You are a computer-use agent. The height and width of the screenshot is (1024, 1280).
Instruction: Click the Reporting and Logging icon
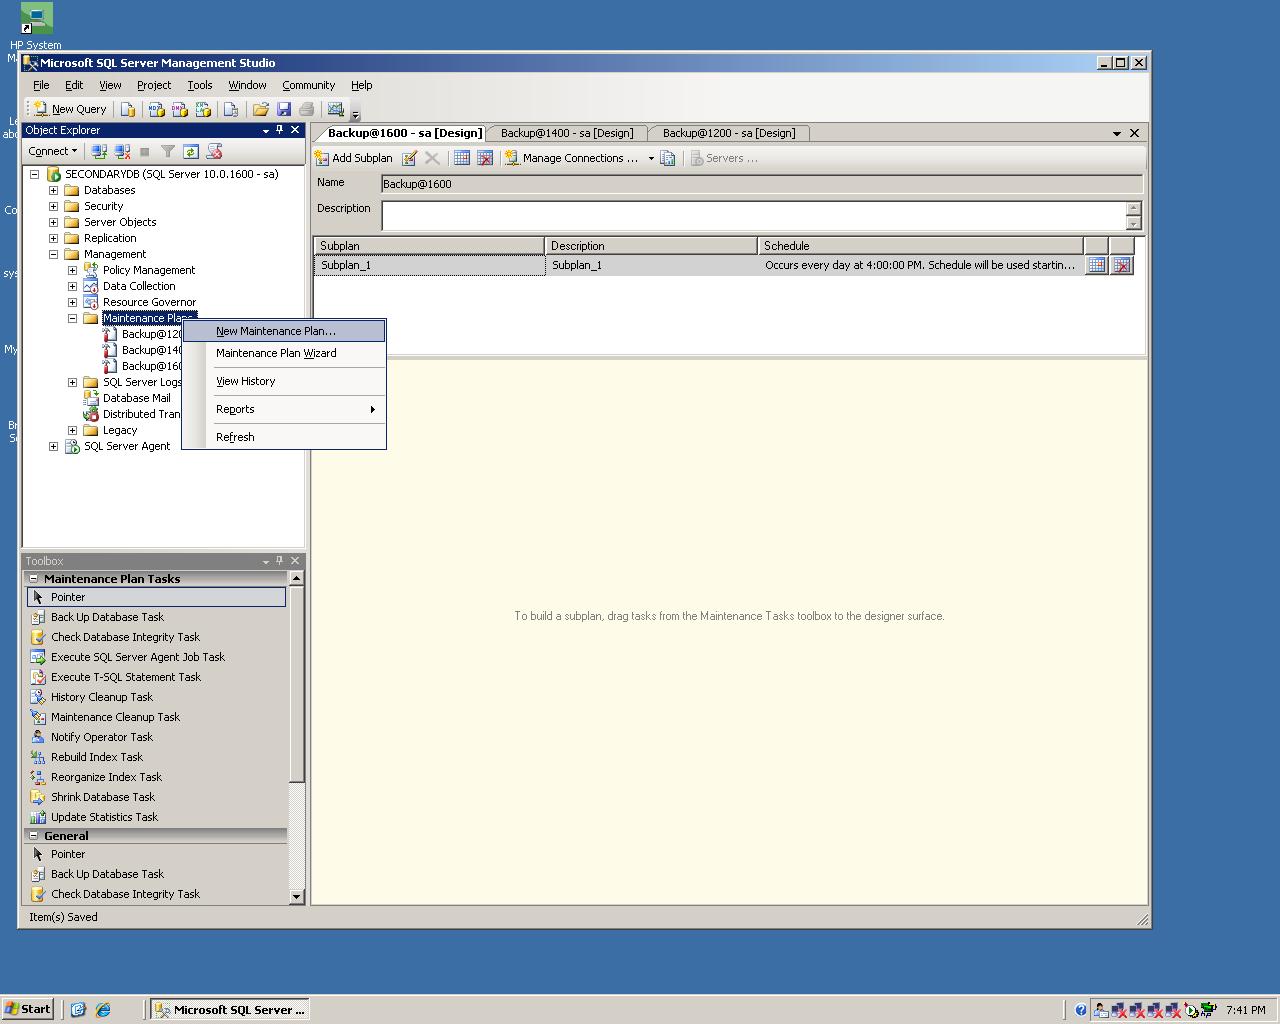(668, 158)
